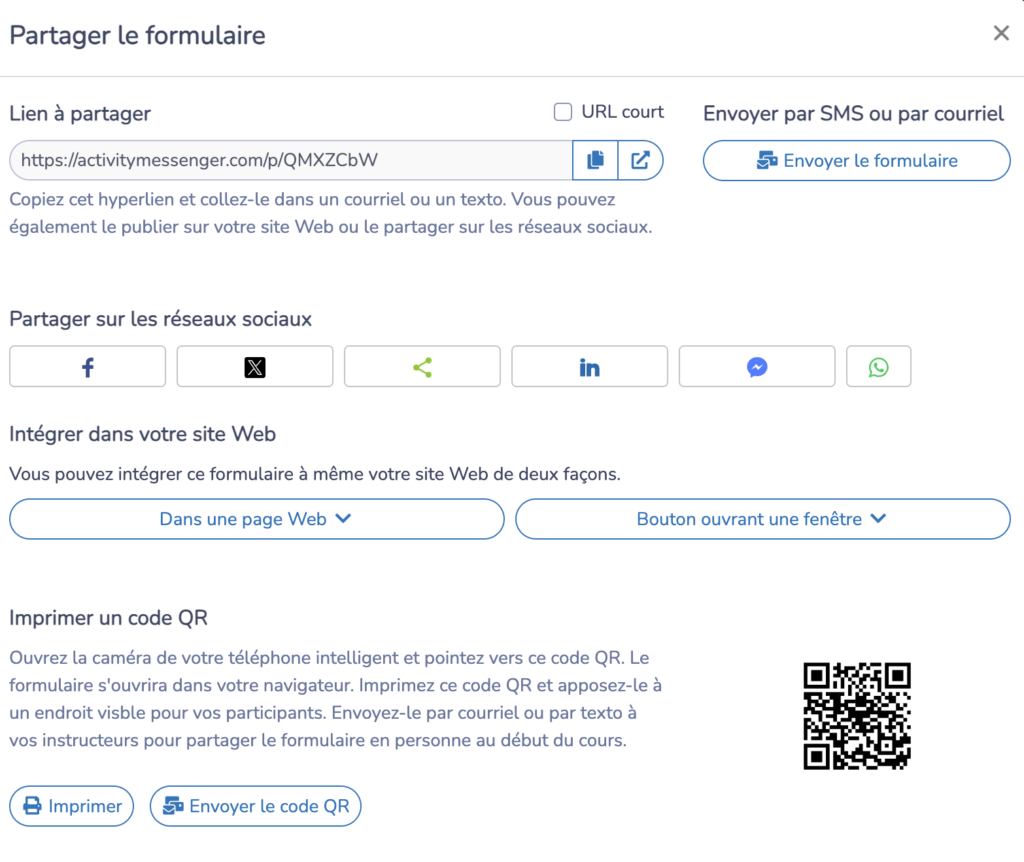The width and height of the screenshot is (1024, 862).
Task: Click the QR code image
Action: [857, 716]
